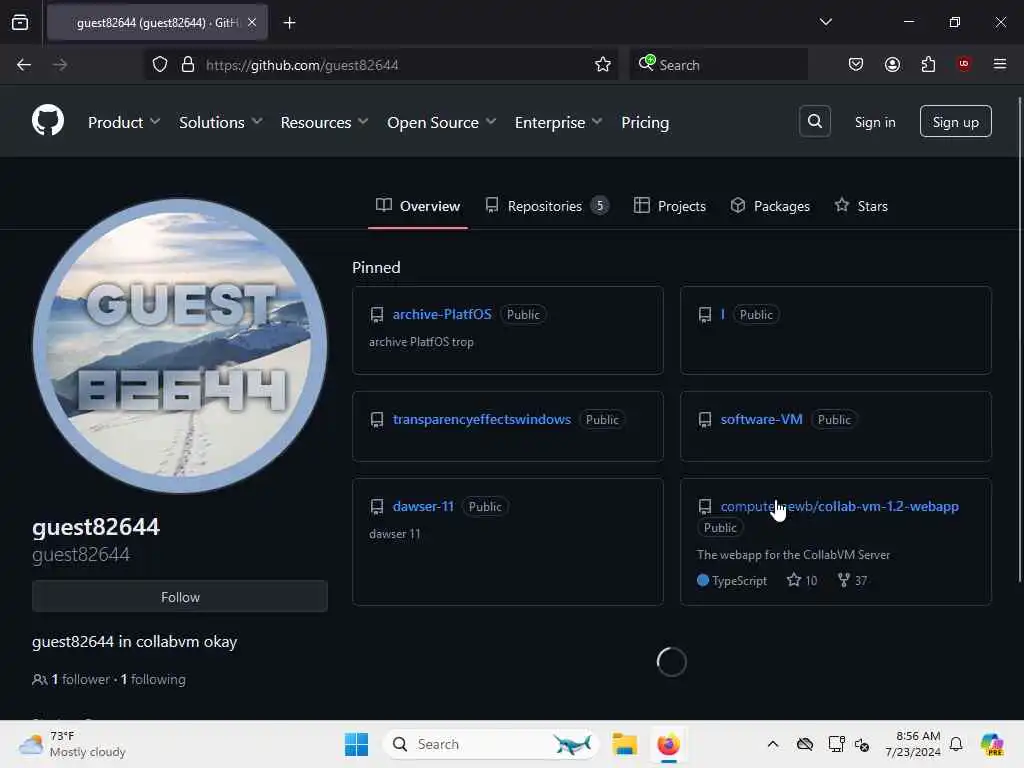This screenshot has height=768, width=1024.
Task: Click the Sign up button
Action: pos(955,121)
